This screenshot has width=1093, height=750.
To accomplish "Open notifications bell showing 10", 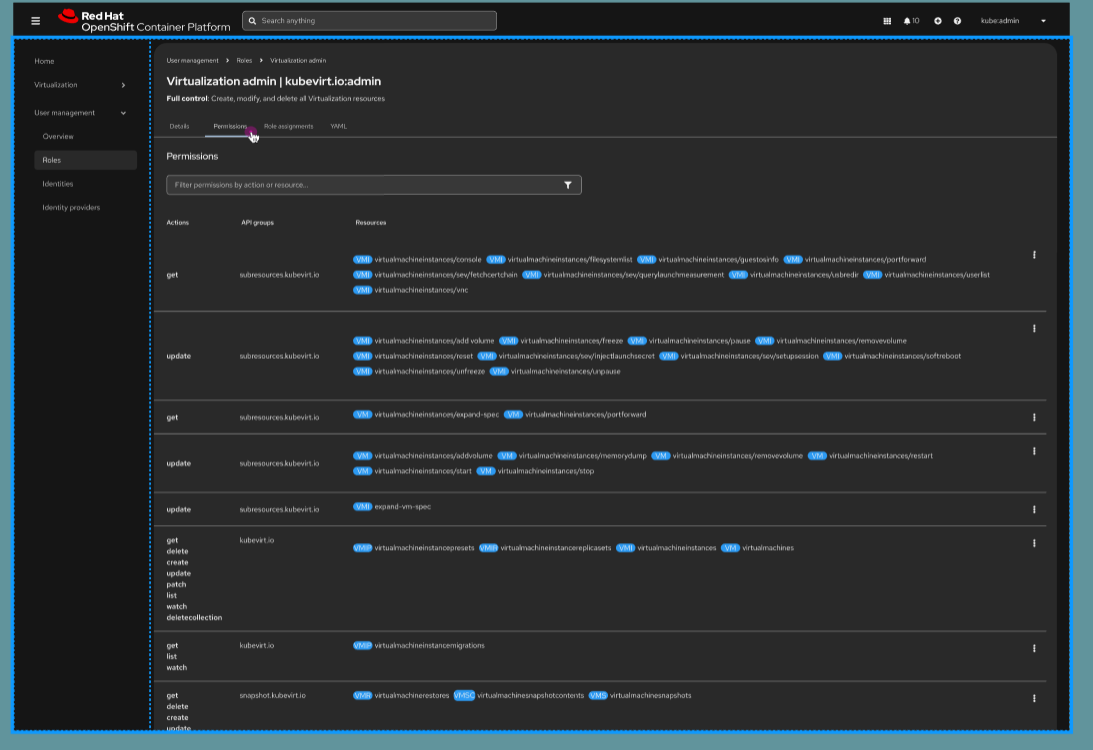I will 911,21.
